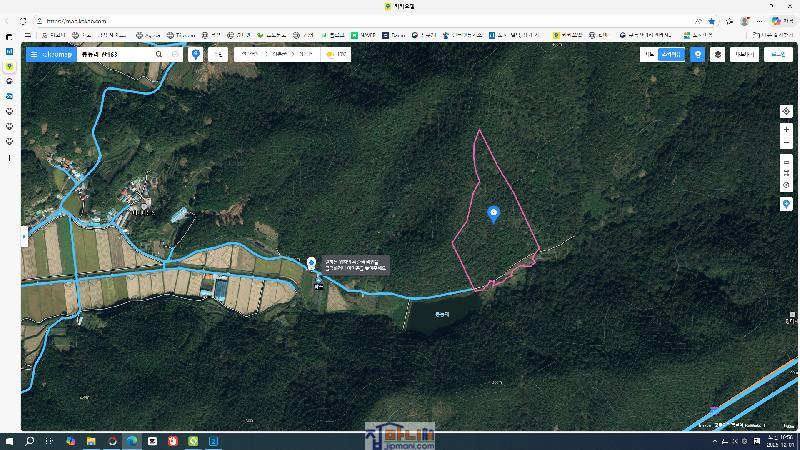Zoom in with the plus button
This screenshot has width=800, height=450.
tap(787, 130)
